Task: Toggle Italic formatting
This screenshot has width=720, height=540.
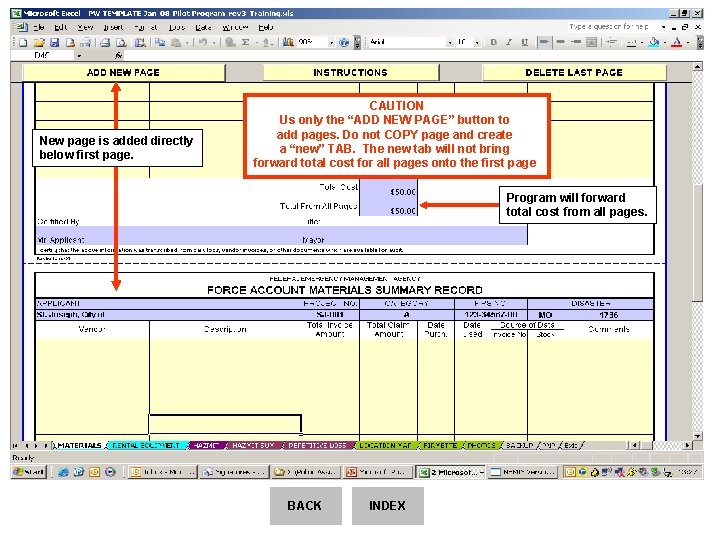Action: 509,42
